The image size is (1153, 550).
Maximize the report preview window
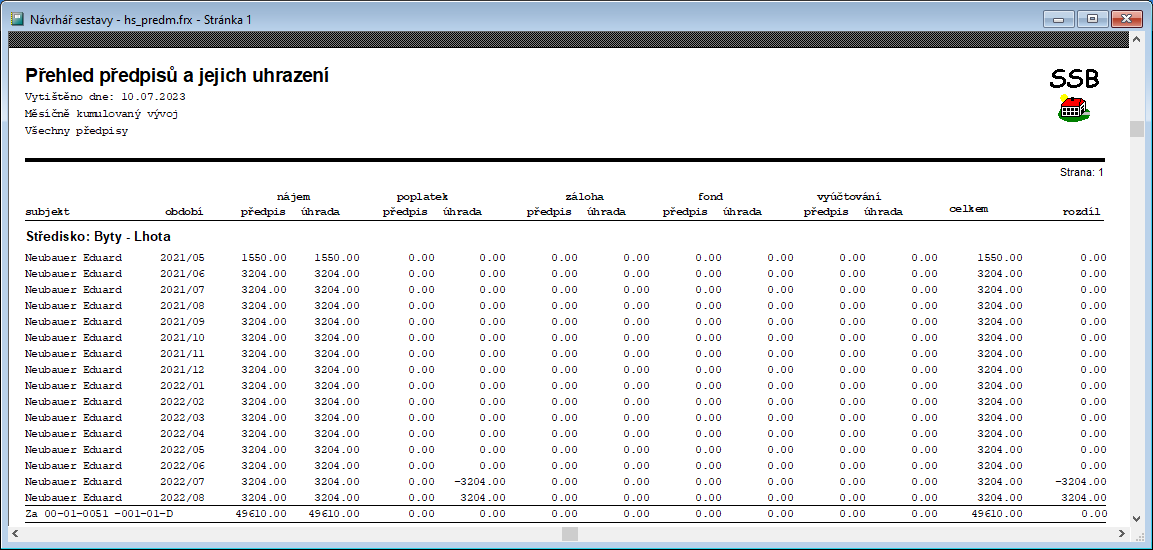[x=1091, y=18]
